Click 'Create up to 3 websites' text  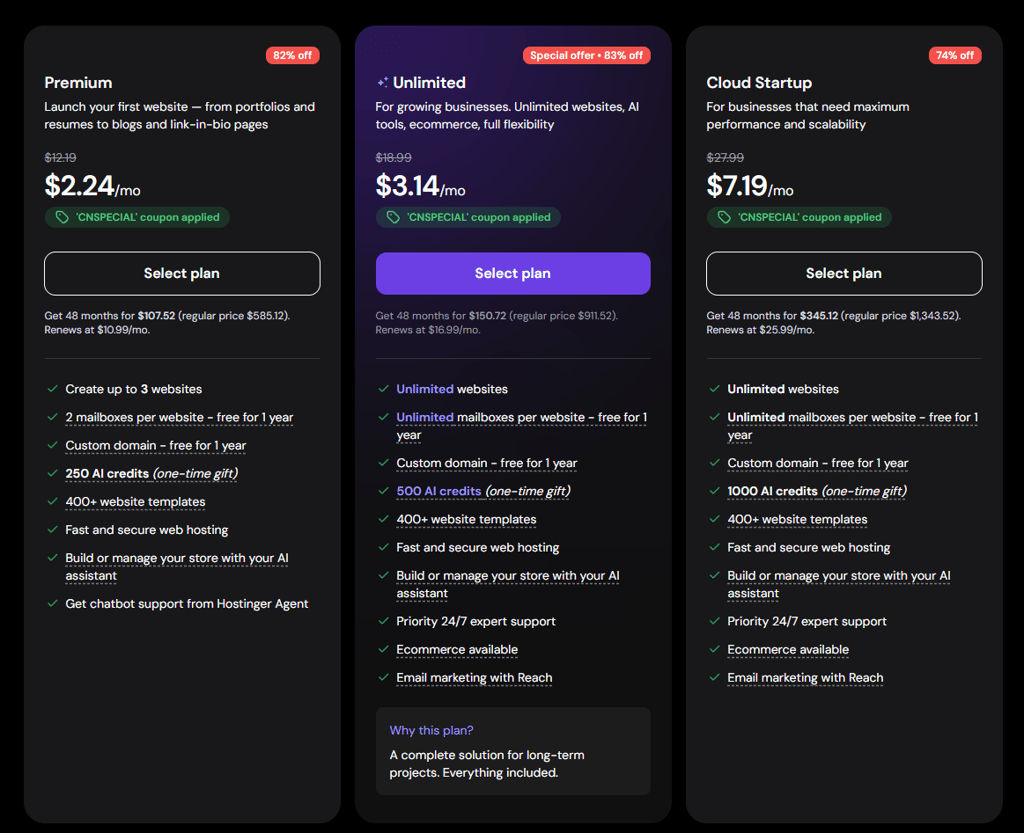[134, 389]
